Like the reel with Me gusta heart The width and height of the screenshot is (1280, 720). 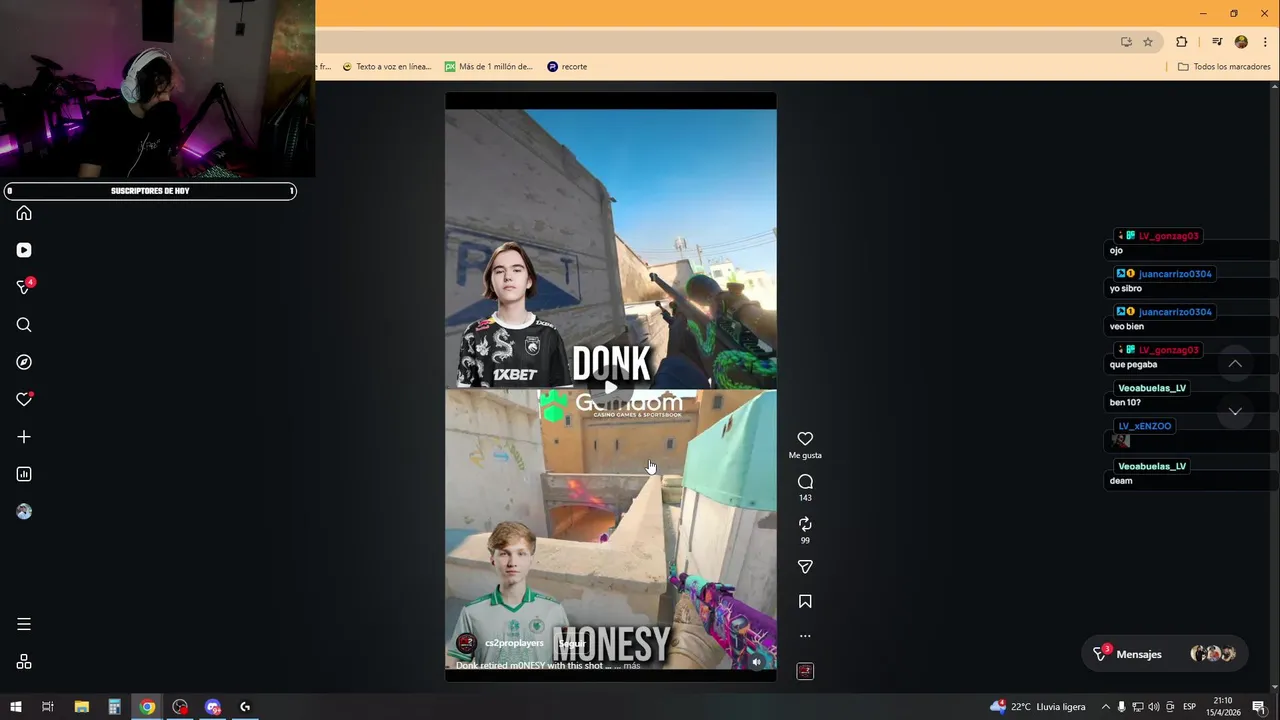click(805, 439)
